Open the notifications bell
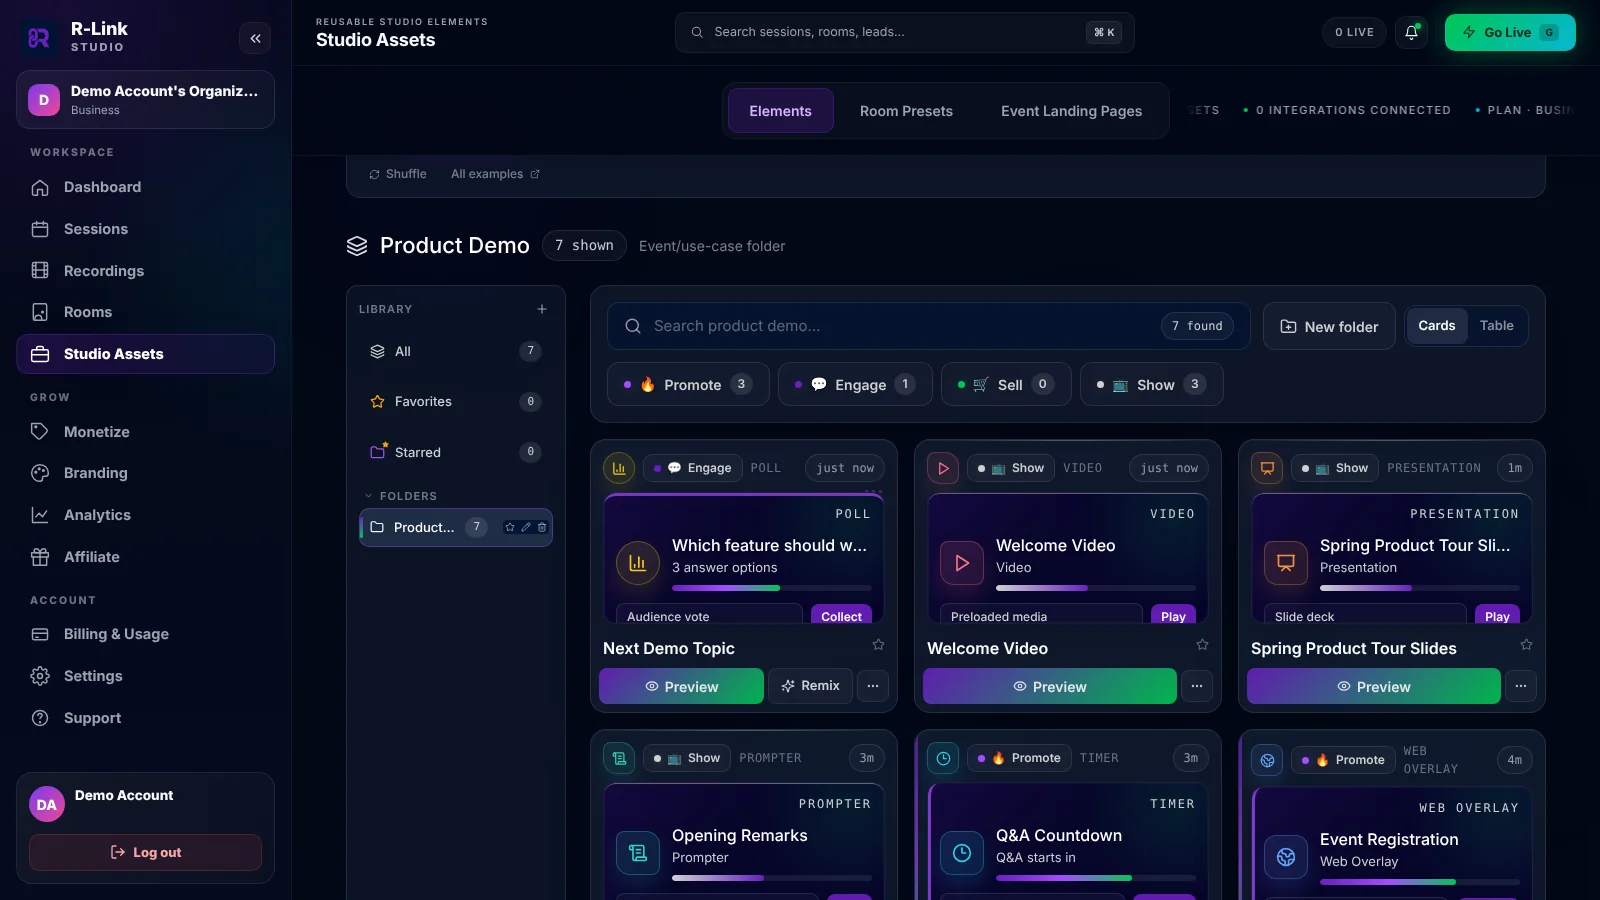Screen dimensions: 1600x900 coord(1411,32)
